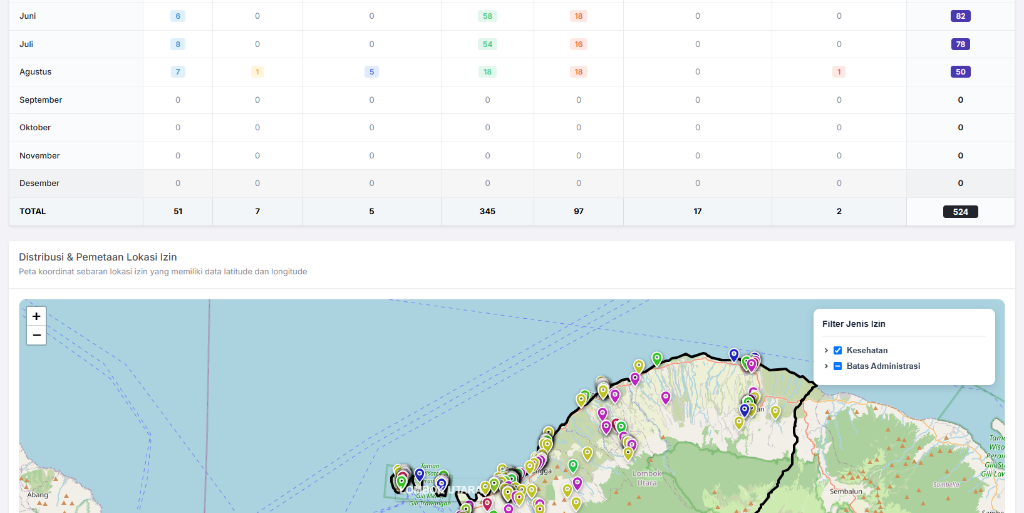Click the 17 value in TOTAL row
The width and height of the screenshot is (1024, 513).
pos(697,211)
